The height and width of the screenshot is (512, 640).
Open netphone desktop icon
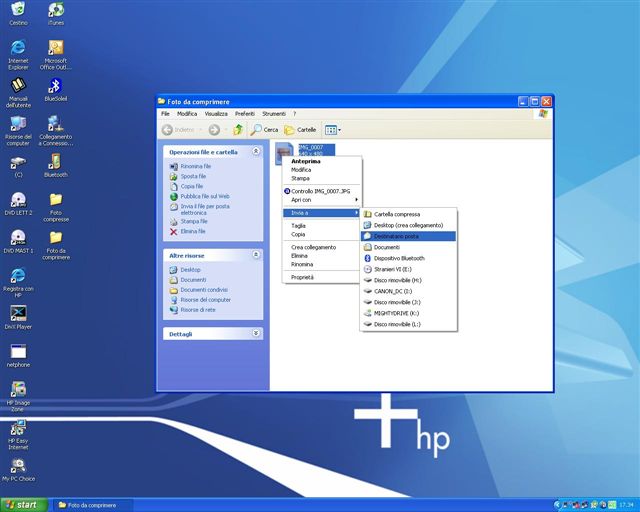pyautogui.click(x=18, y=356)
